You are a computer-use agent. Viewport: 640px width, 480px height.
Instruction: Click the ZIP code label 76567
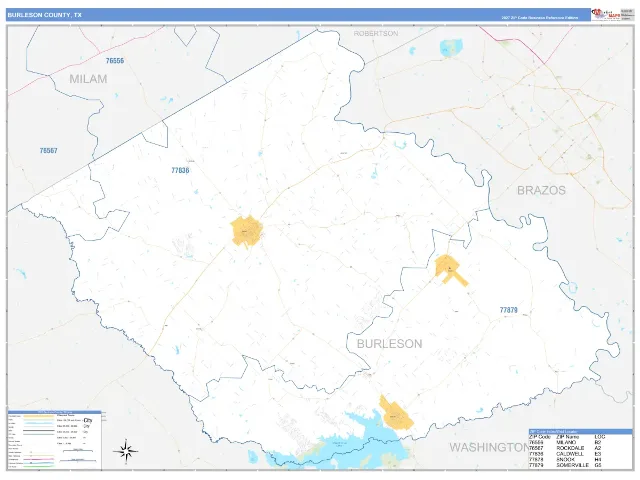(x=49, y=151)
